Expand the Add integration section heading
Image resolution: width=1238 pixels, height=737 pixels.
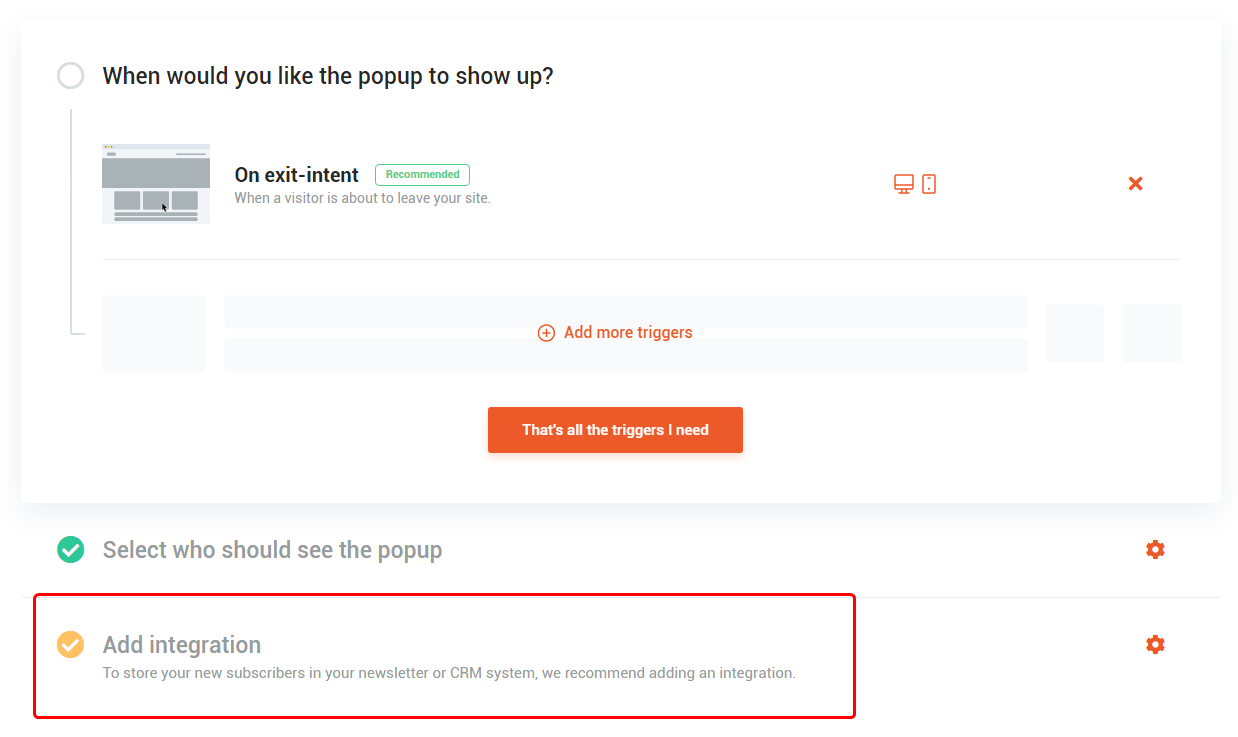pos(181,645)
